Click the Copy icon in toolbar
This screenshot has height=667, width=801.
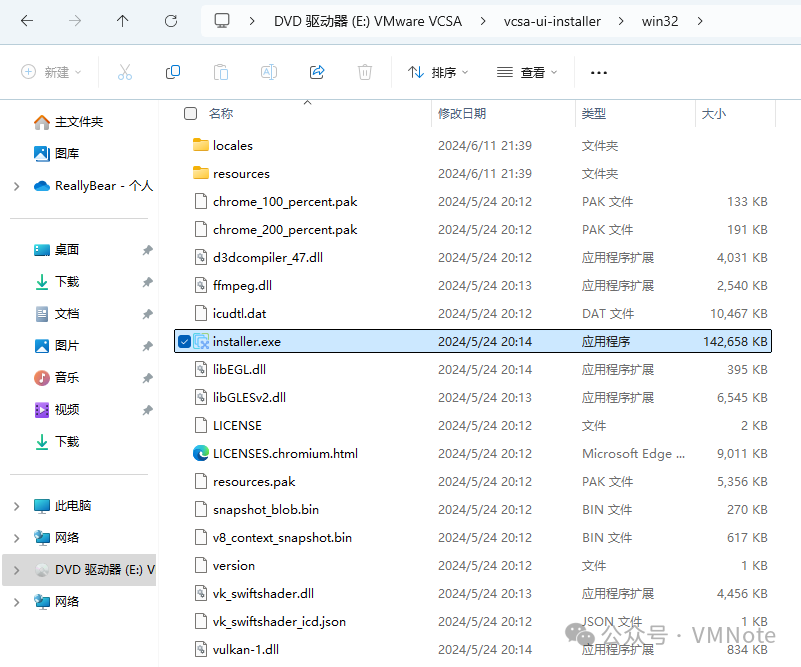point(173,72)
